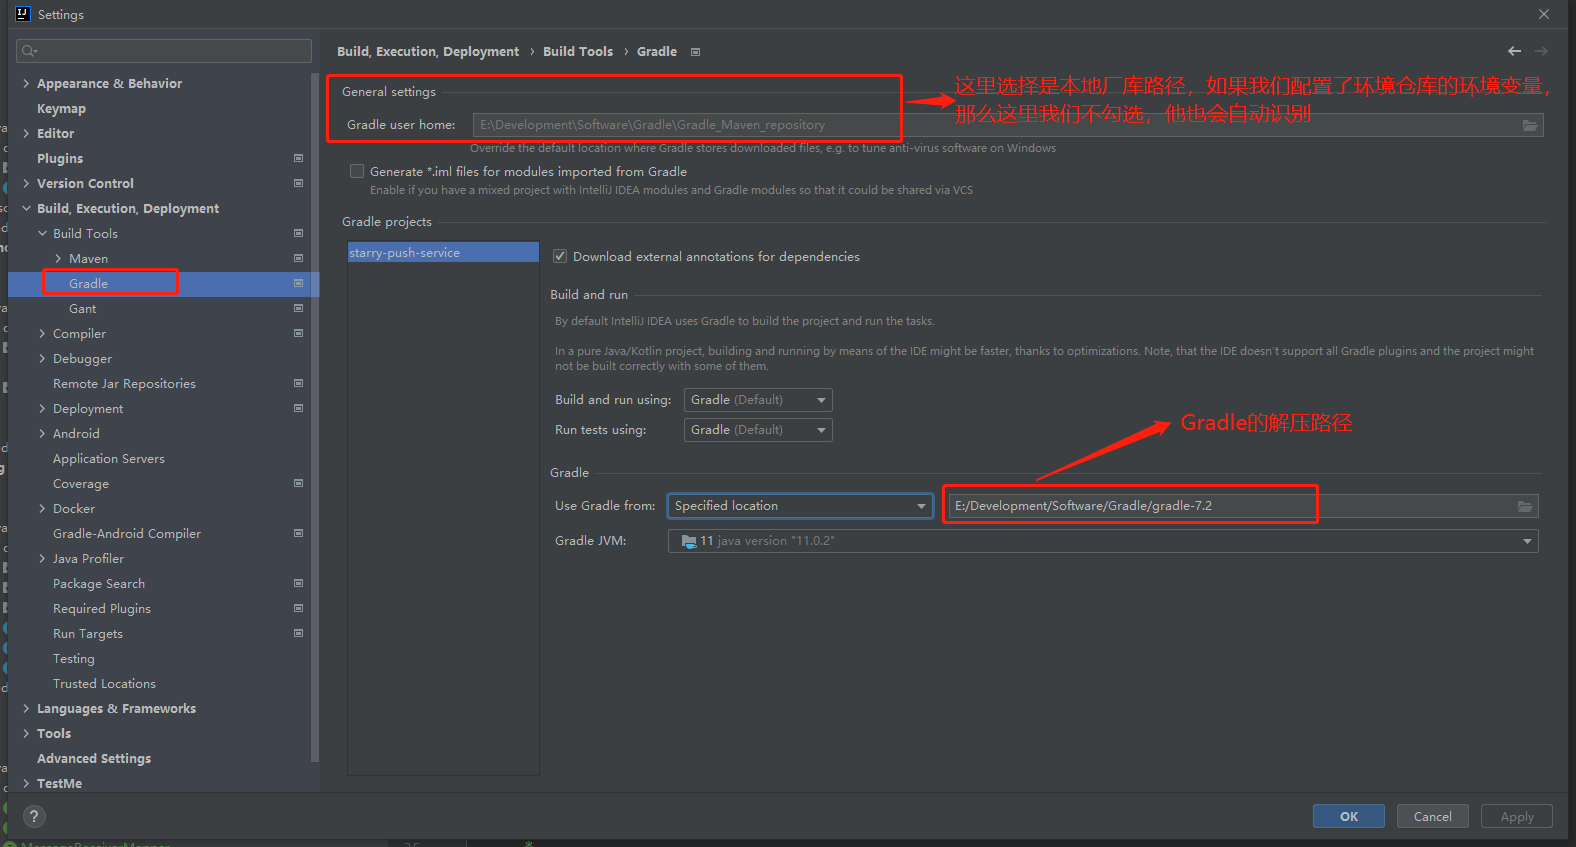Click the forward navigation arrow
The height and width of the screenshot is (847, 1576).
pos(1541,51)
